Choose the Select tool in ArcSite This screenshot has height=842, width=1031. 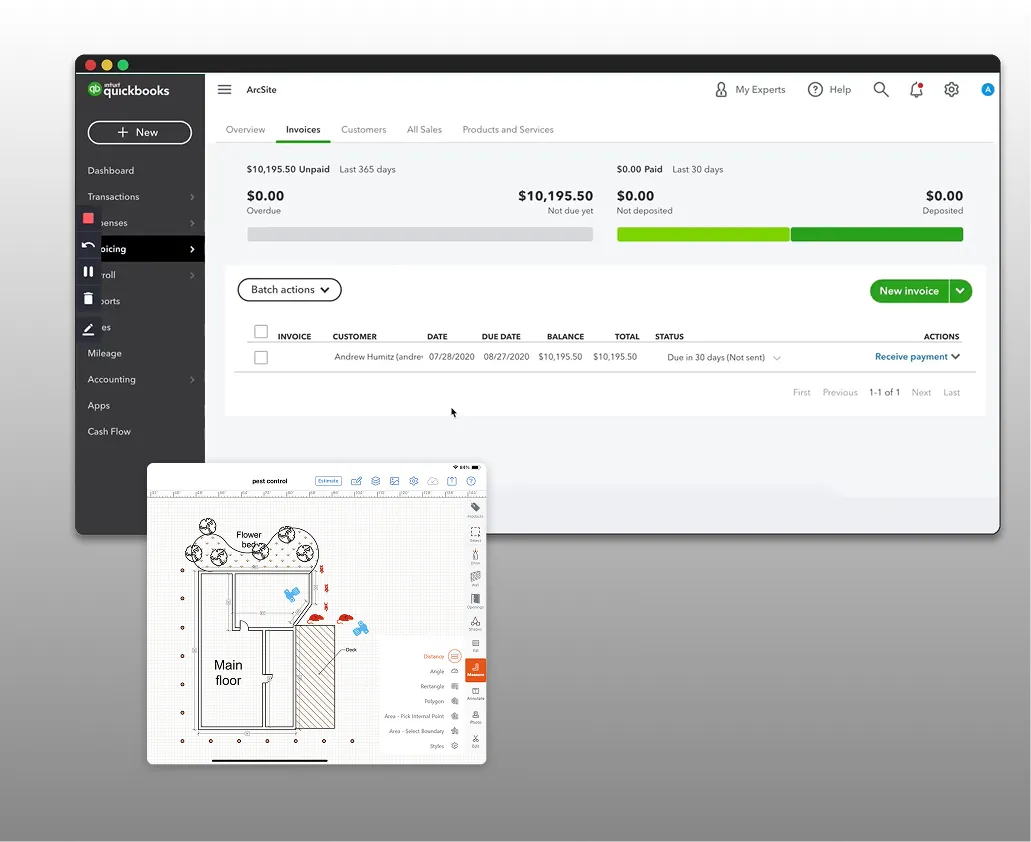point(475,534)
